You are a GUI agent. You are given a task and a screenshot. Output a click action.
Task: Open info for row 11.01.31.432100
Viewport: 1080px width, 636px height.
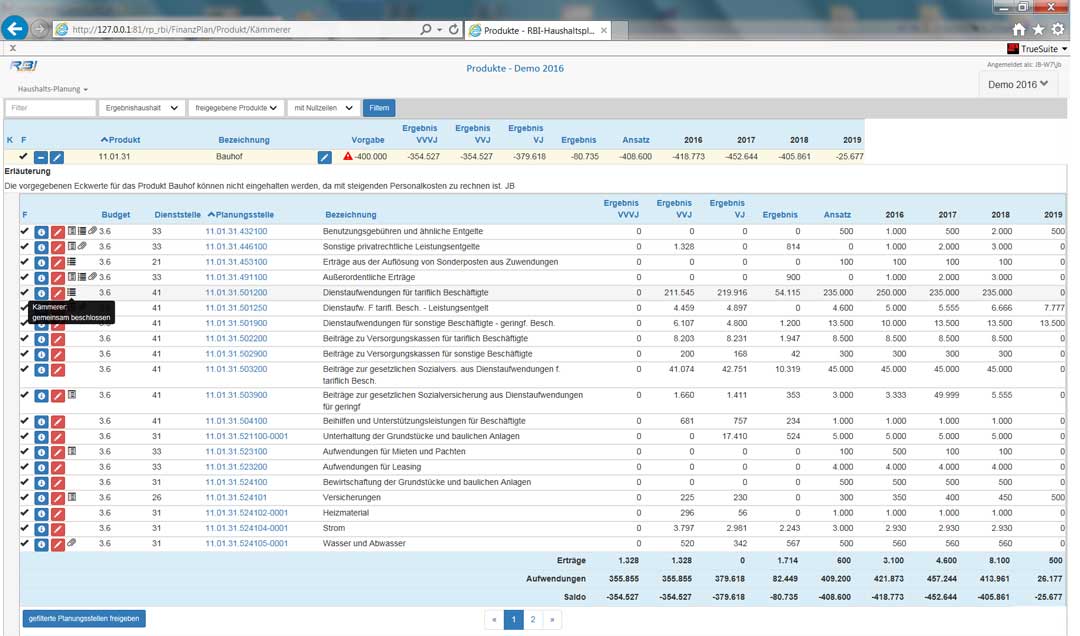[x=41, y=232]
